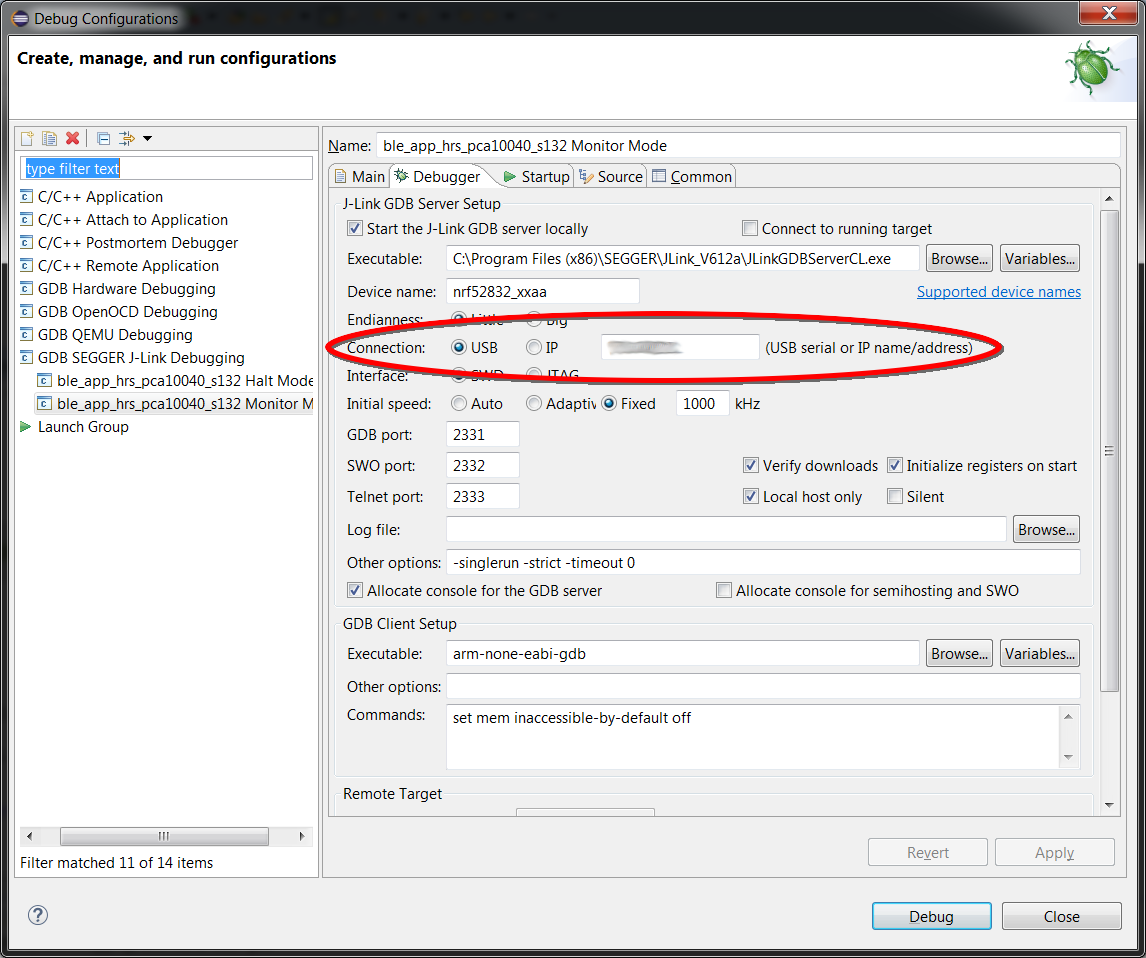Click the Log file path field
The image size is (1146, 958).
(726, 530)
